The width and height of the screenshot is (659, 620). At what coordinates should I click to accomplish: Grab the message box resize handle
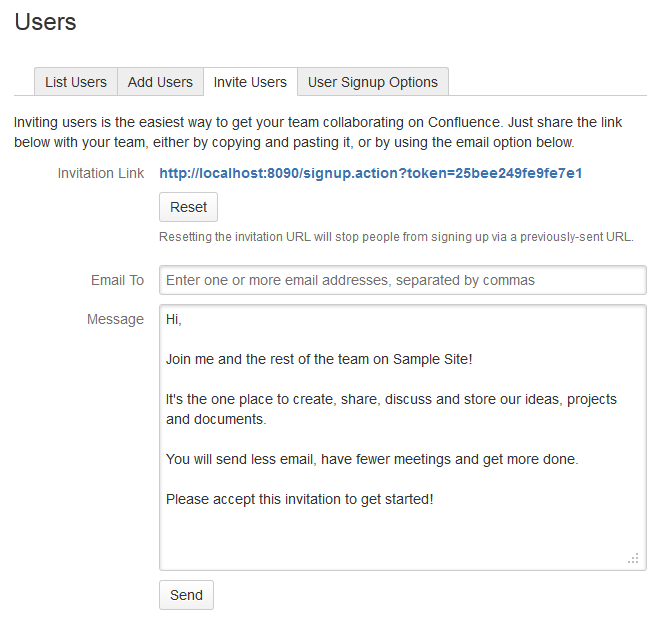pos(633,558)
